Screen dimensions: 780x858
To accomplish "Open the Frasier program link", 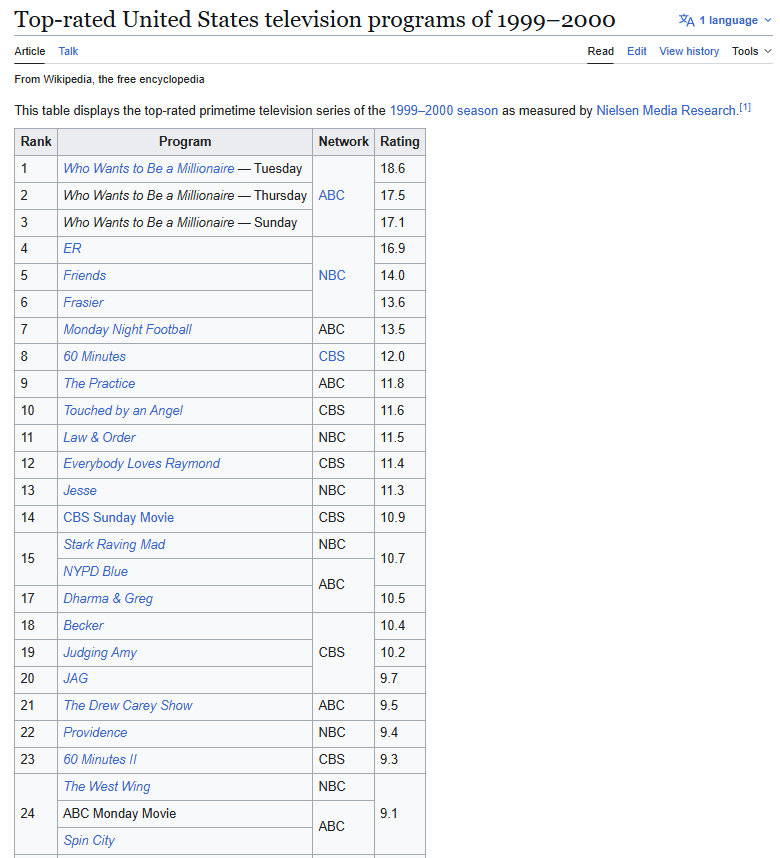I will pyautogui.click(x=83, y=302).
